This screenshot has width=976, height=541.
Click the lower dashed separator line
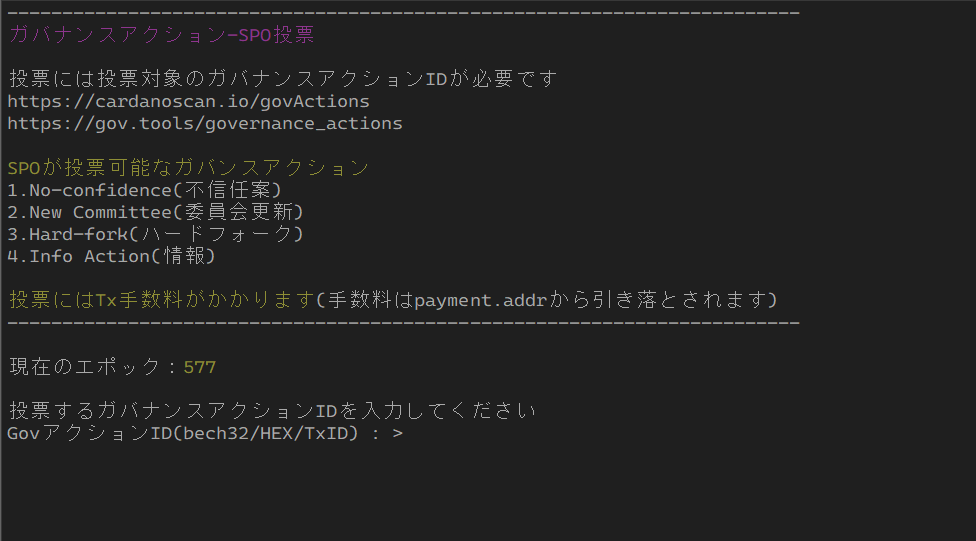pyautogui.click(x=403, y=322)
